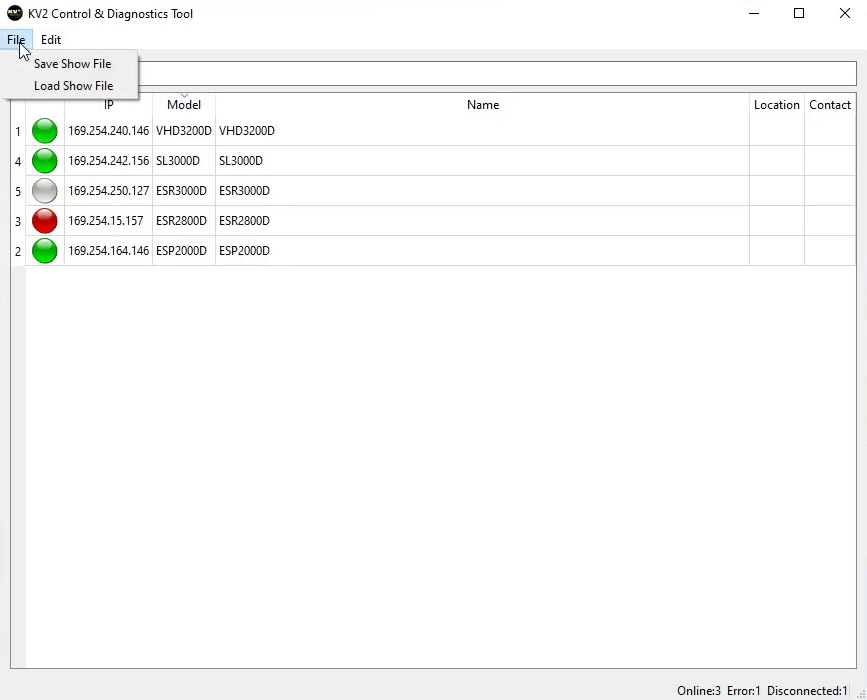Sort by the Model column header
The width and height of the screenshot is (867, 700).
[x=184, y=105]
